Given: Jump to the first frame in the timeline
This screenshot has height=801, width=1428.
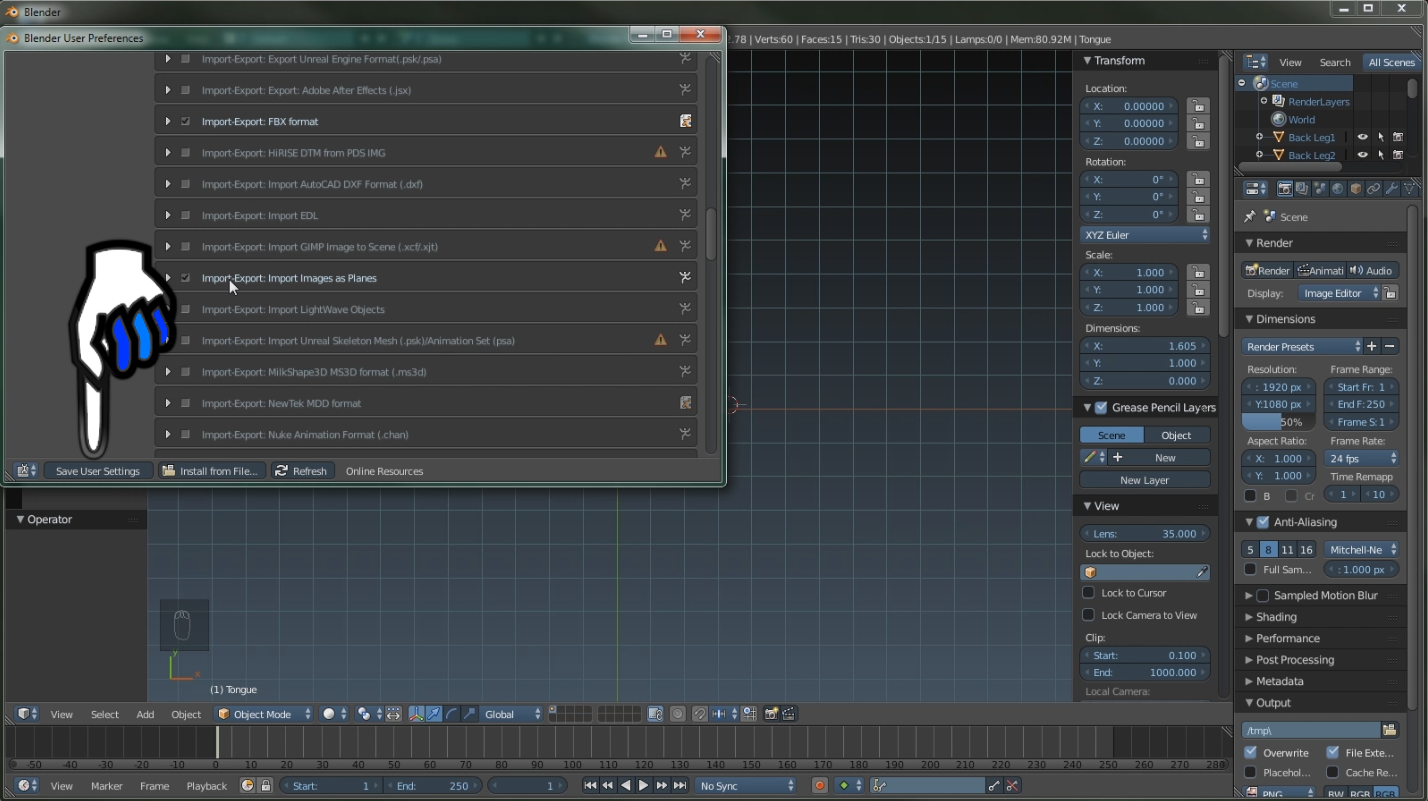Looking at the screenshot, I should 590,786.
